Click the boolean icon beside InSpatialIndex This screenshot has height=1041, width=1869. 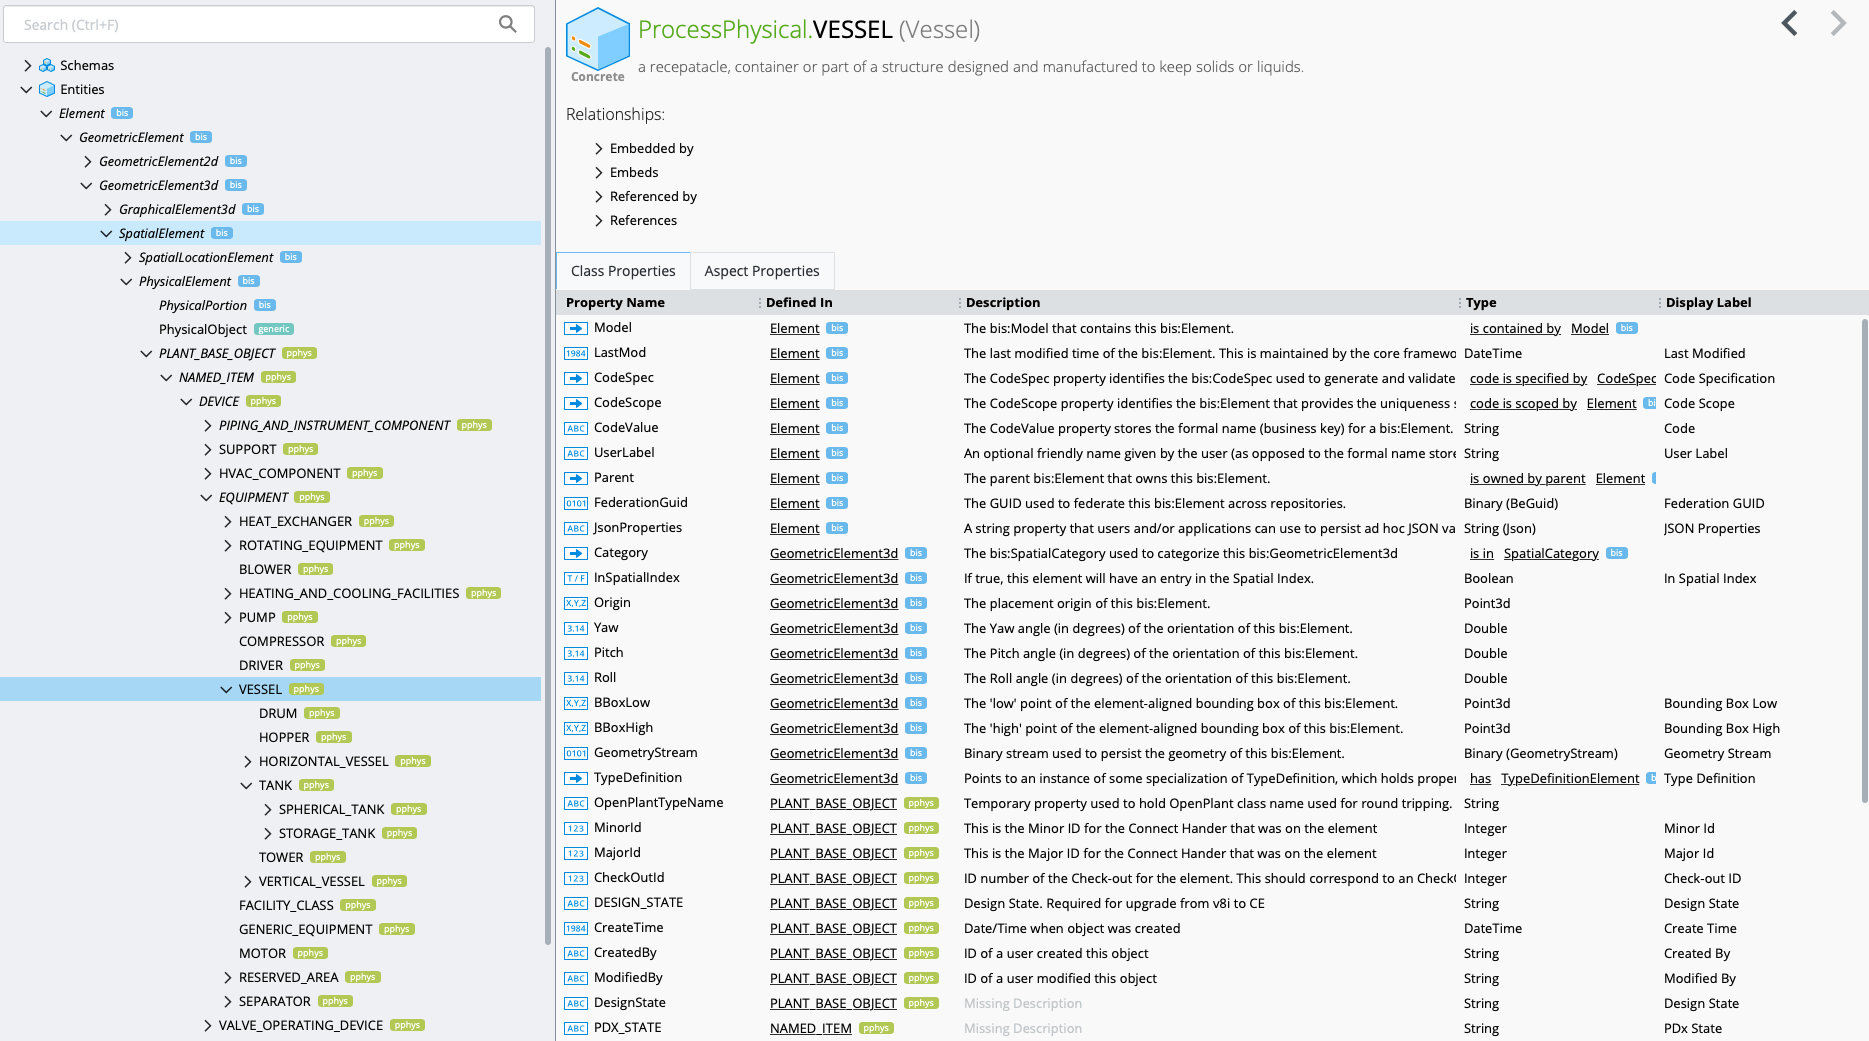click(x=576, y=578)
